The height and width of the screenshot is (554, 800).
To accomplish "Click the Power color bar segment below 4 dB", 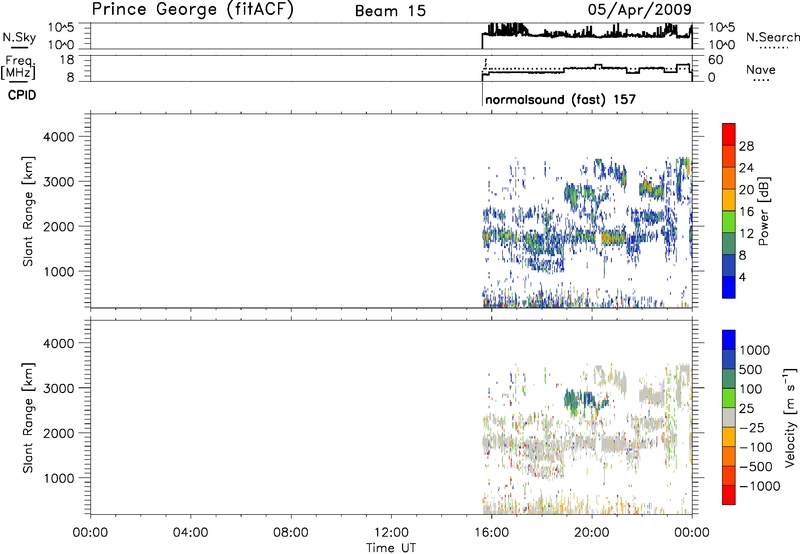I will pyautogui.click(x=729, y=287).
